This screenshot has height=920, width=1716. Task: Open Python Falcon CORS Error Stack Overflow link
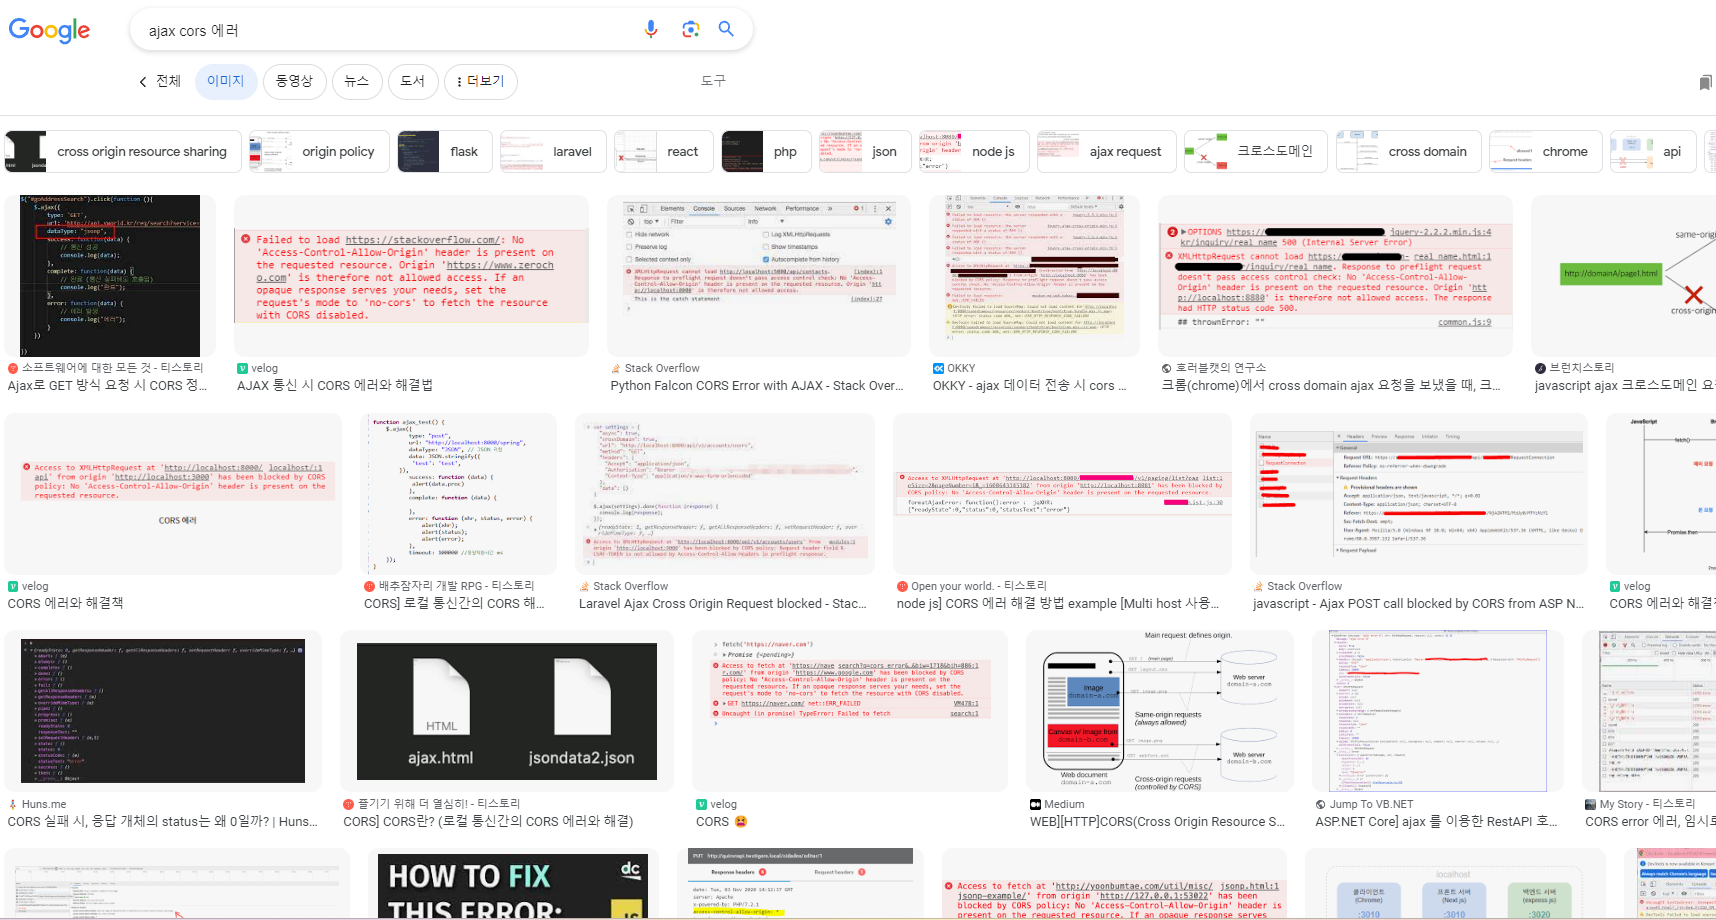coord(756,386)
